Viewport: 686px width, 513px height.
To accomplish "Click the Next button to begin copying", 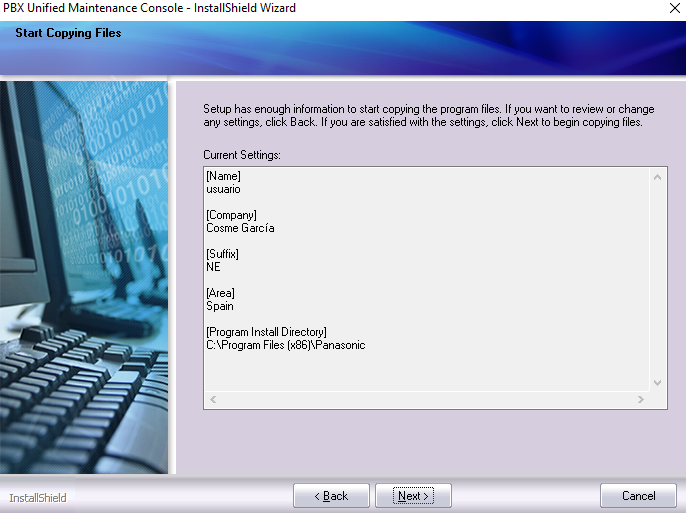I will pyautogui.click(x=413, y=496).
